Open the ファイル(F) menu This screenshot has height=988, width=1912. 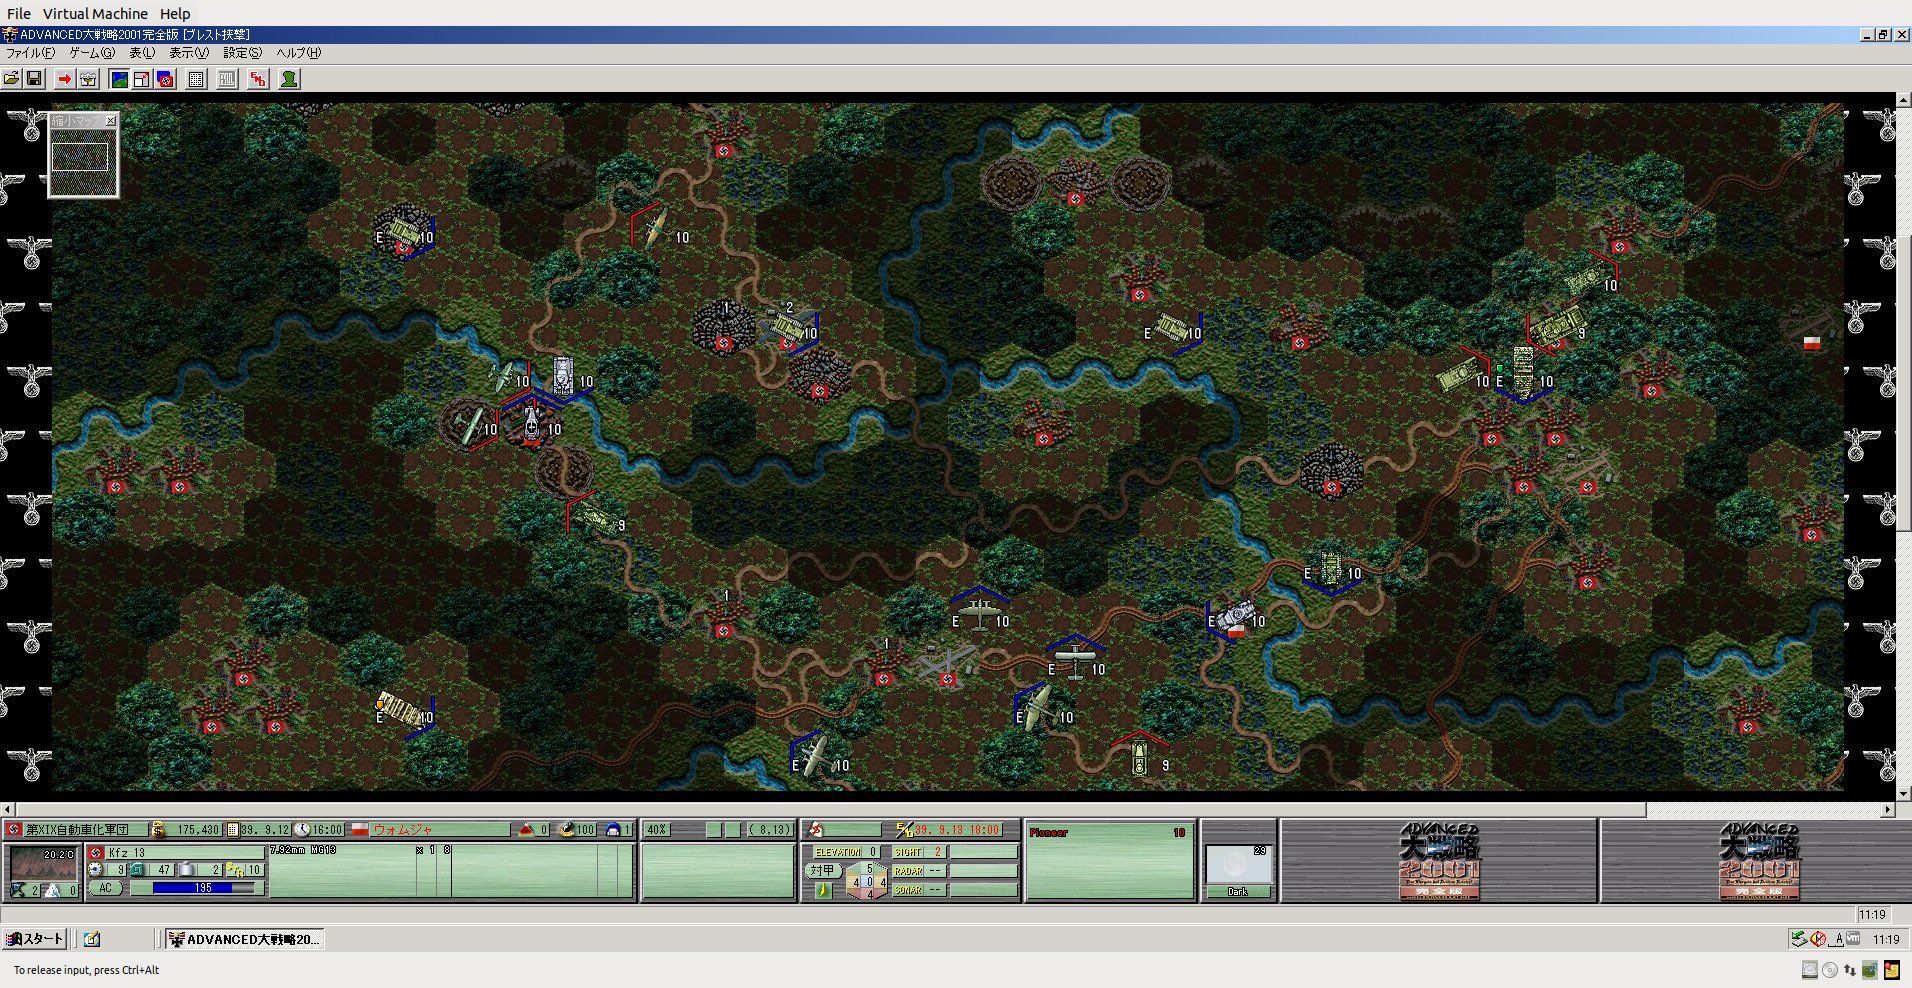(31, 53)
